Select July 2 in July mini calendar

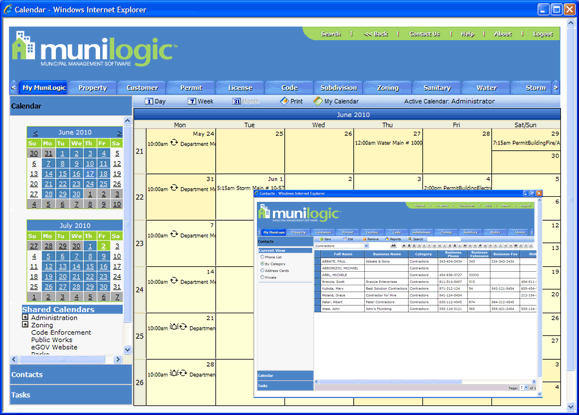click(103, 246)
